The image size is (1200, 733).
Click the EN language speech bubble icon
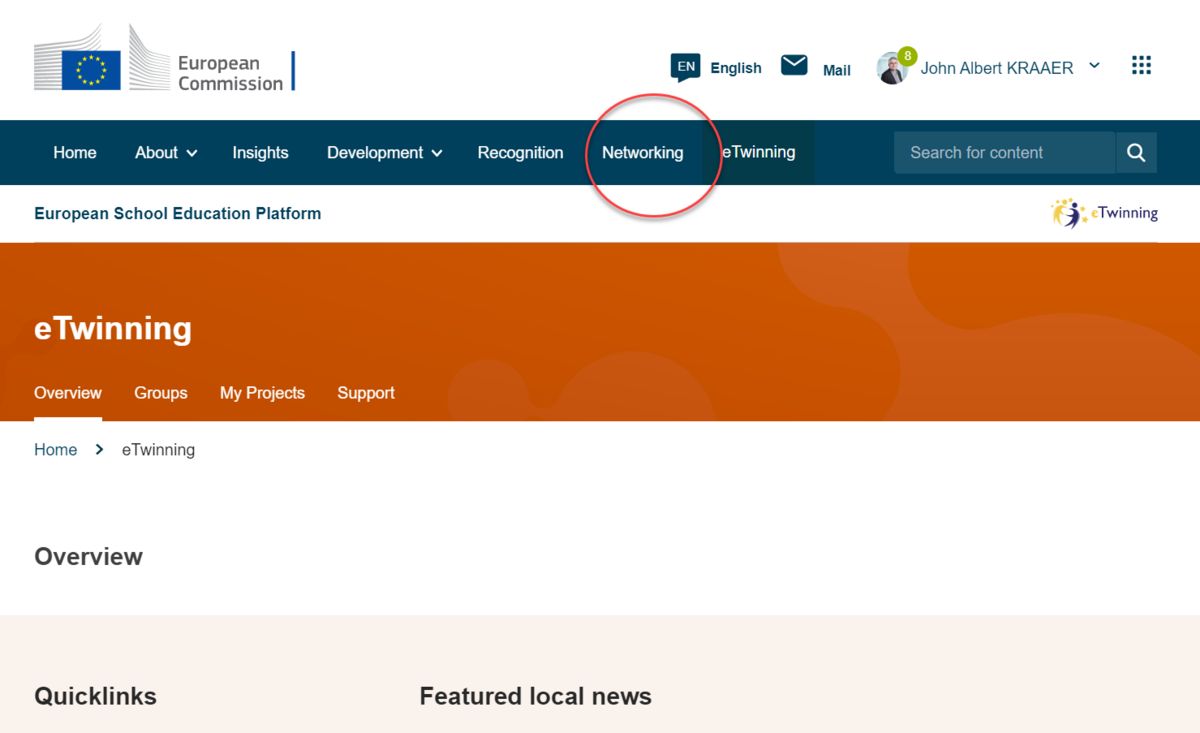pos(685,67)
